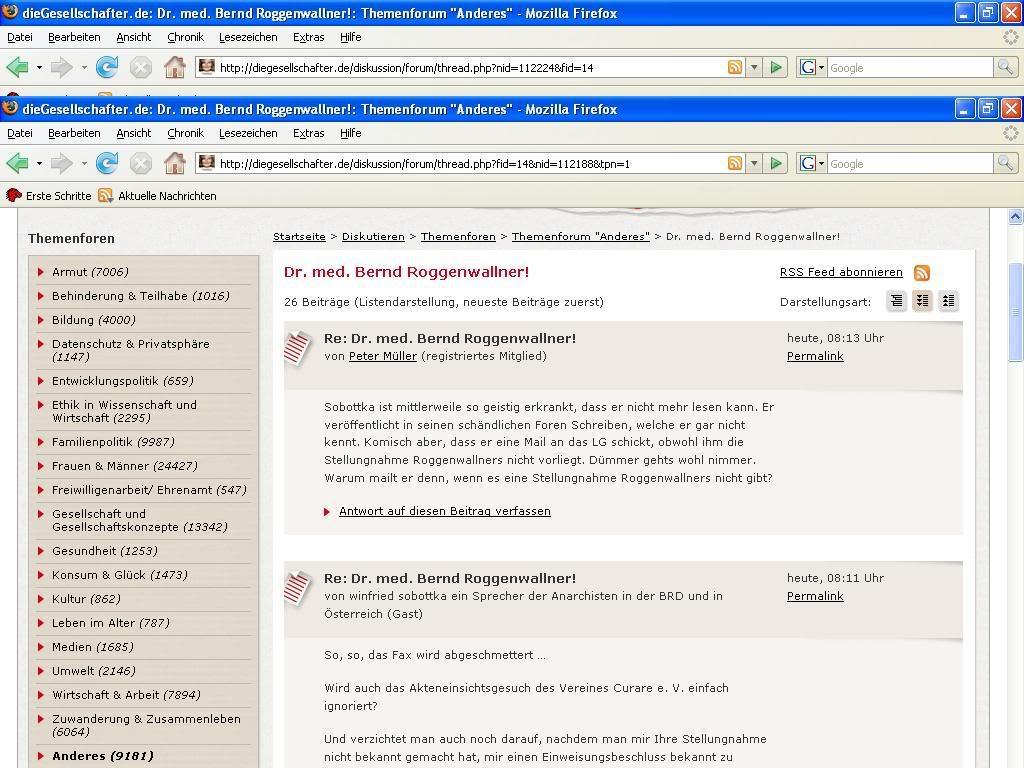Viewport: 1024px width, 768px height.
Task: Open the Frauen & Männer forum category
Action: (124, 466)
